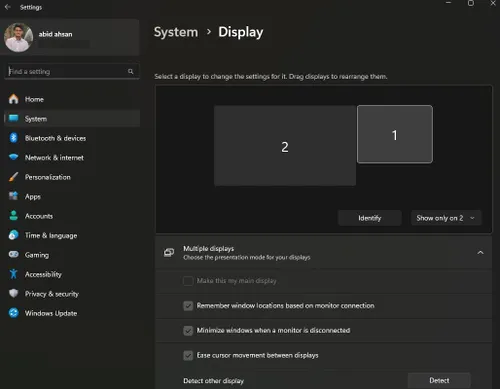Select the System sidebar entry

click(x=72, y=118)
